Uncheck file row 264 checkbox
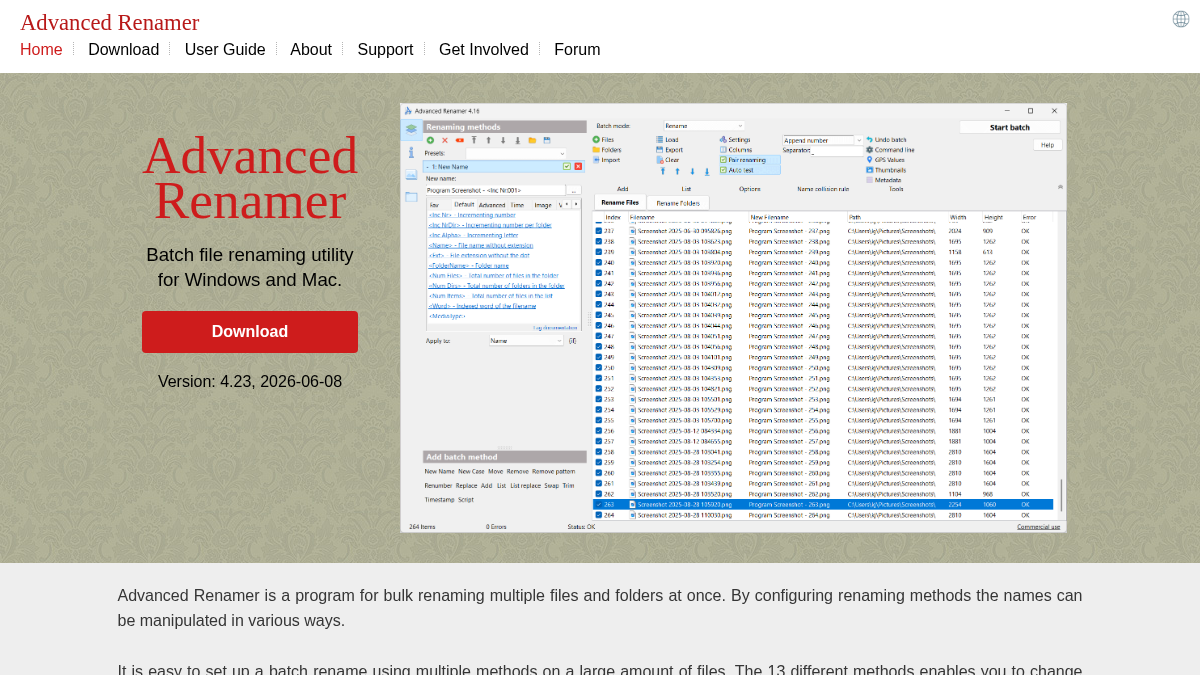The height and width of the screenshot is (675, 1200). click(x=599, y=515)
